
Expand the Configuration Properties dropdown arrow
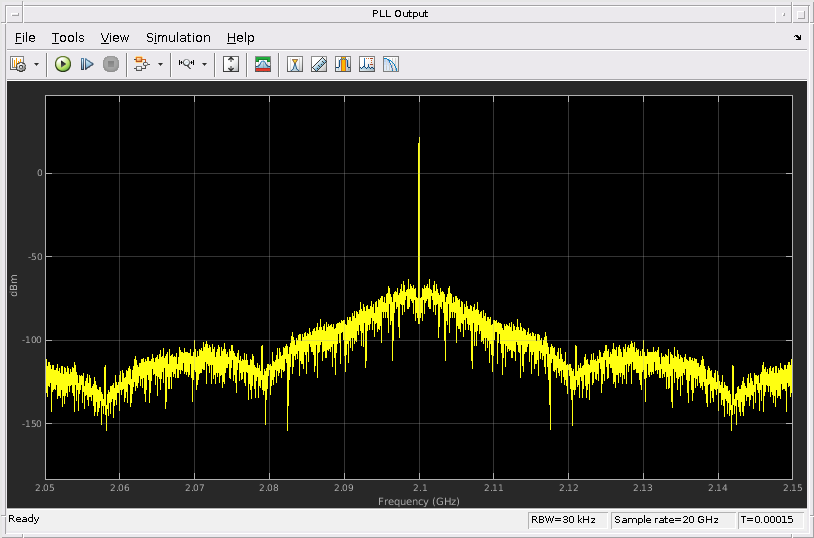pyautogui.click(x=36, y=64)
